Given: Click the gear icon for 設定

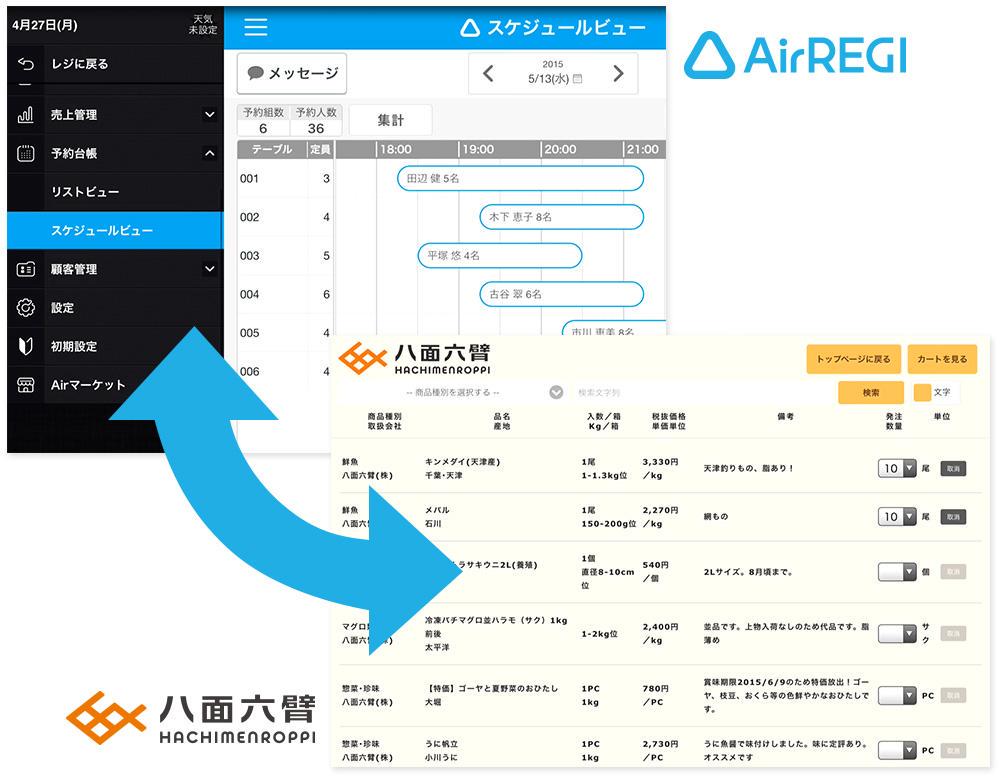Looking at the screenshot, I should (x=26, y=307).
